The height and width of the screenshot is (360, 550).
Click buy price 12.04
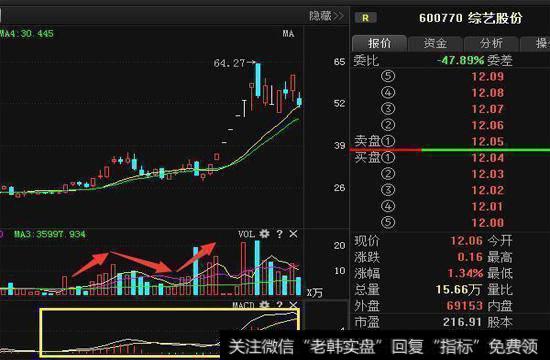tap(488, 158)
